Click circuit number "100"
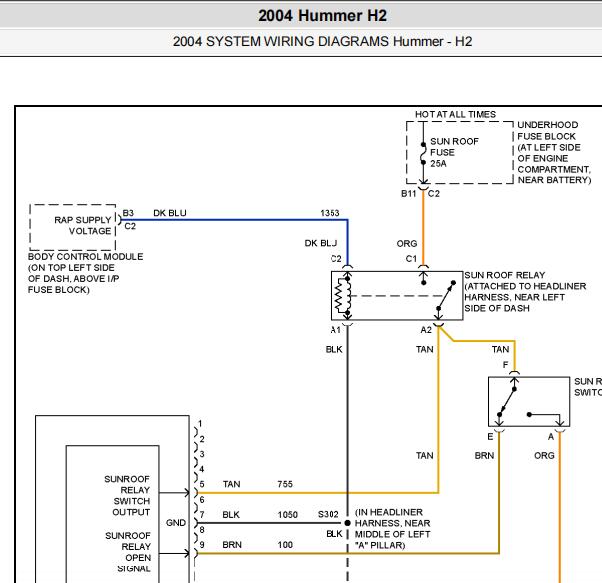This screenshot has width=602, height=583. 285,545
